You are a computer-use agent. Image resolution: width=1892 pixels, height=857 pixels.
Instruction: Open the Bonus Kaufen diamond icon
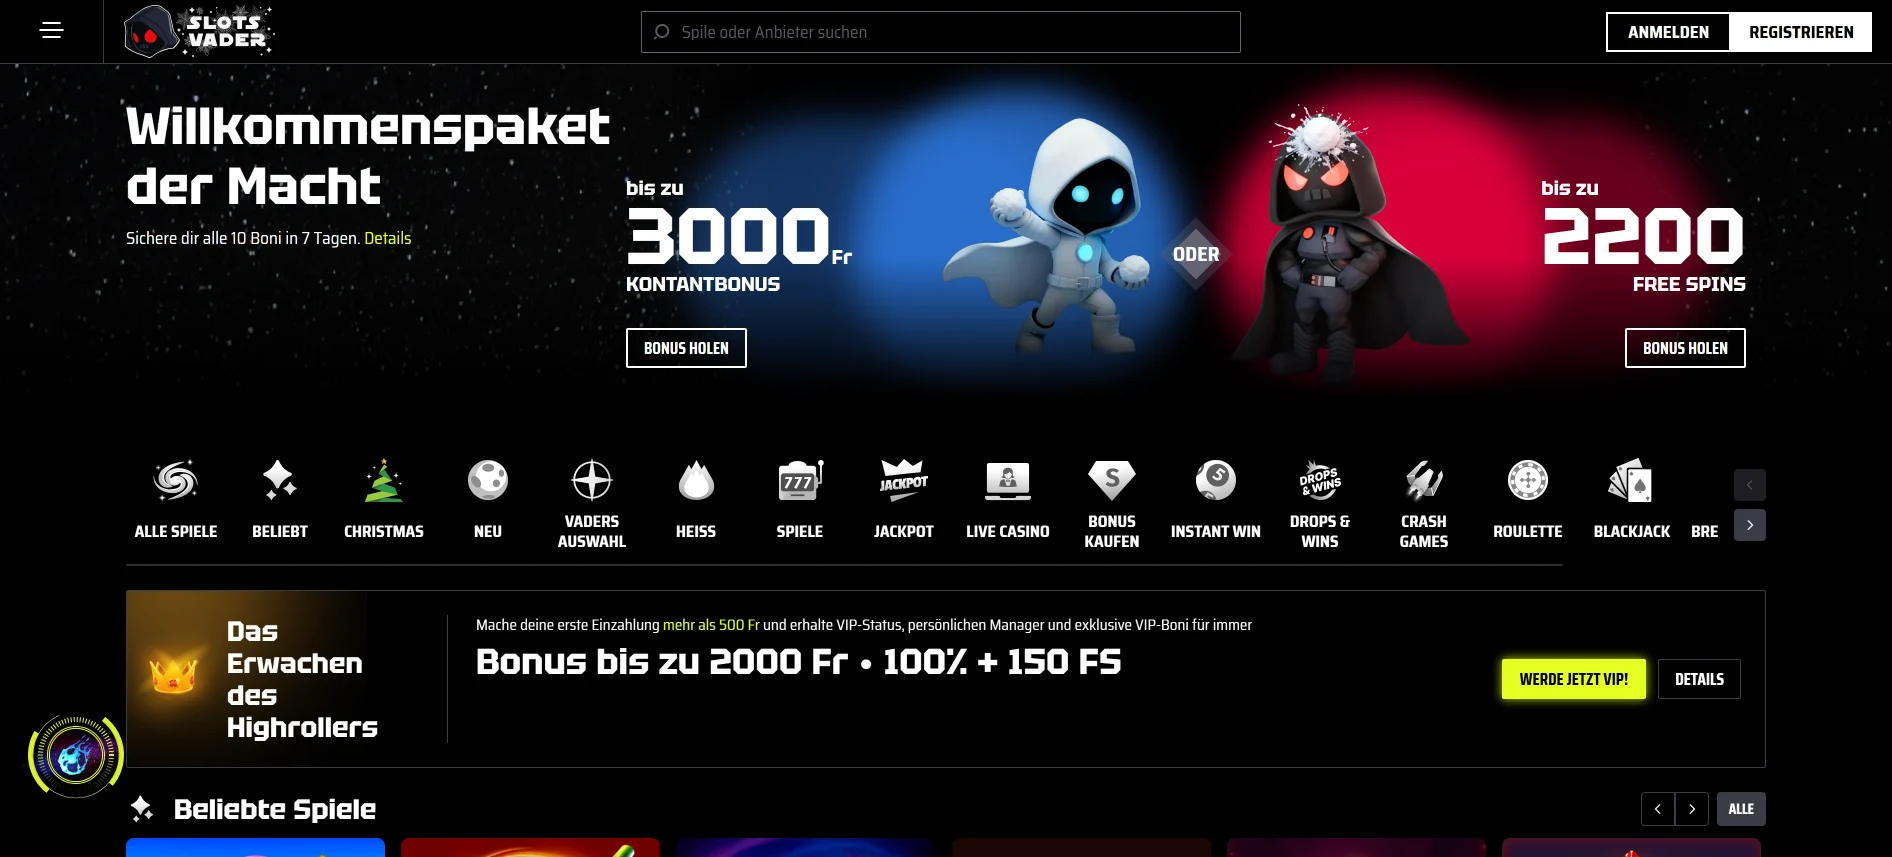[1112, 481]
